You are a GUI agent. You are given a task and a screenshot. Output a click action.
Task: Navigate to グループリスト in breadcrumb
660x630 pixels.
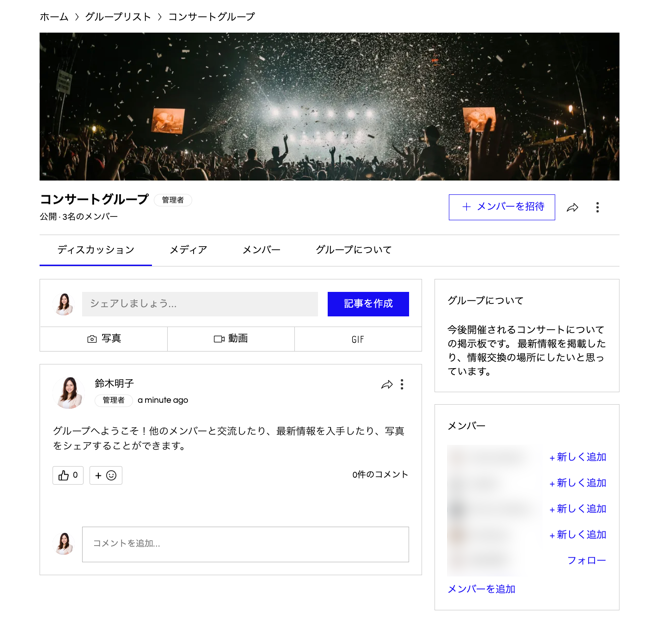pyautogui.click(x=118, y=17)
